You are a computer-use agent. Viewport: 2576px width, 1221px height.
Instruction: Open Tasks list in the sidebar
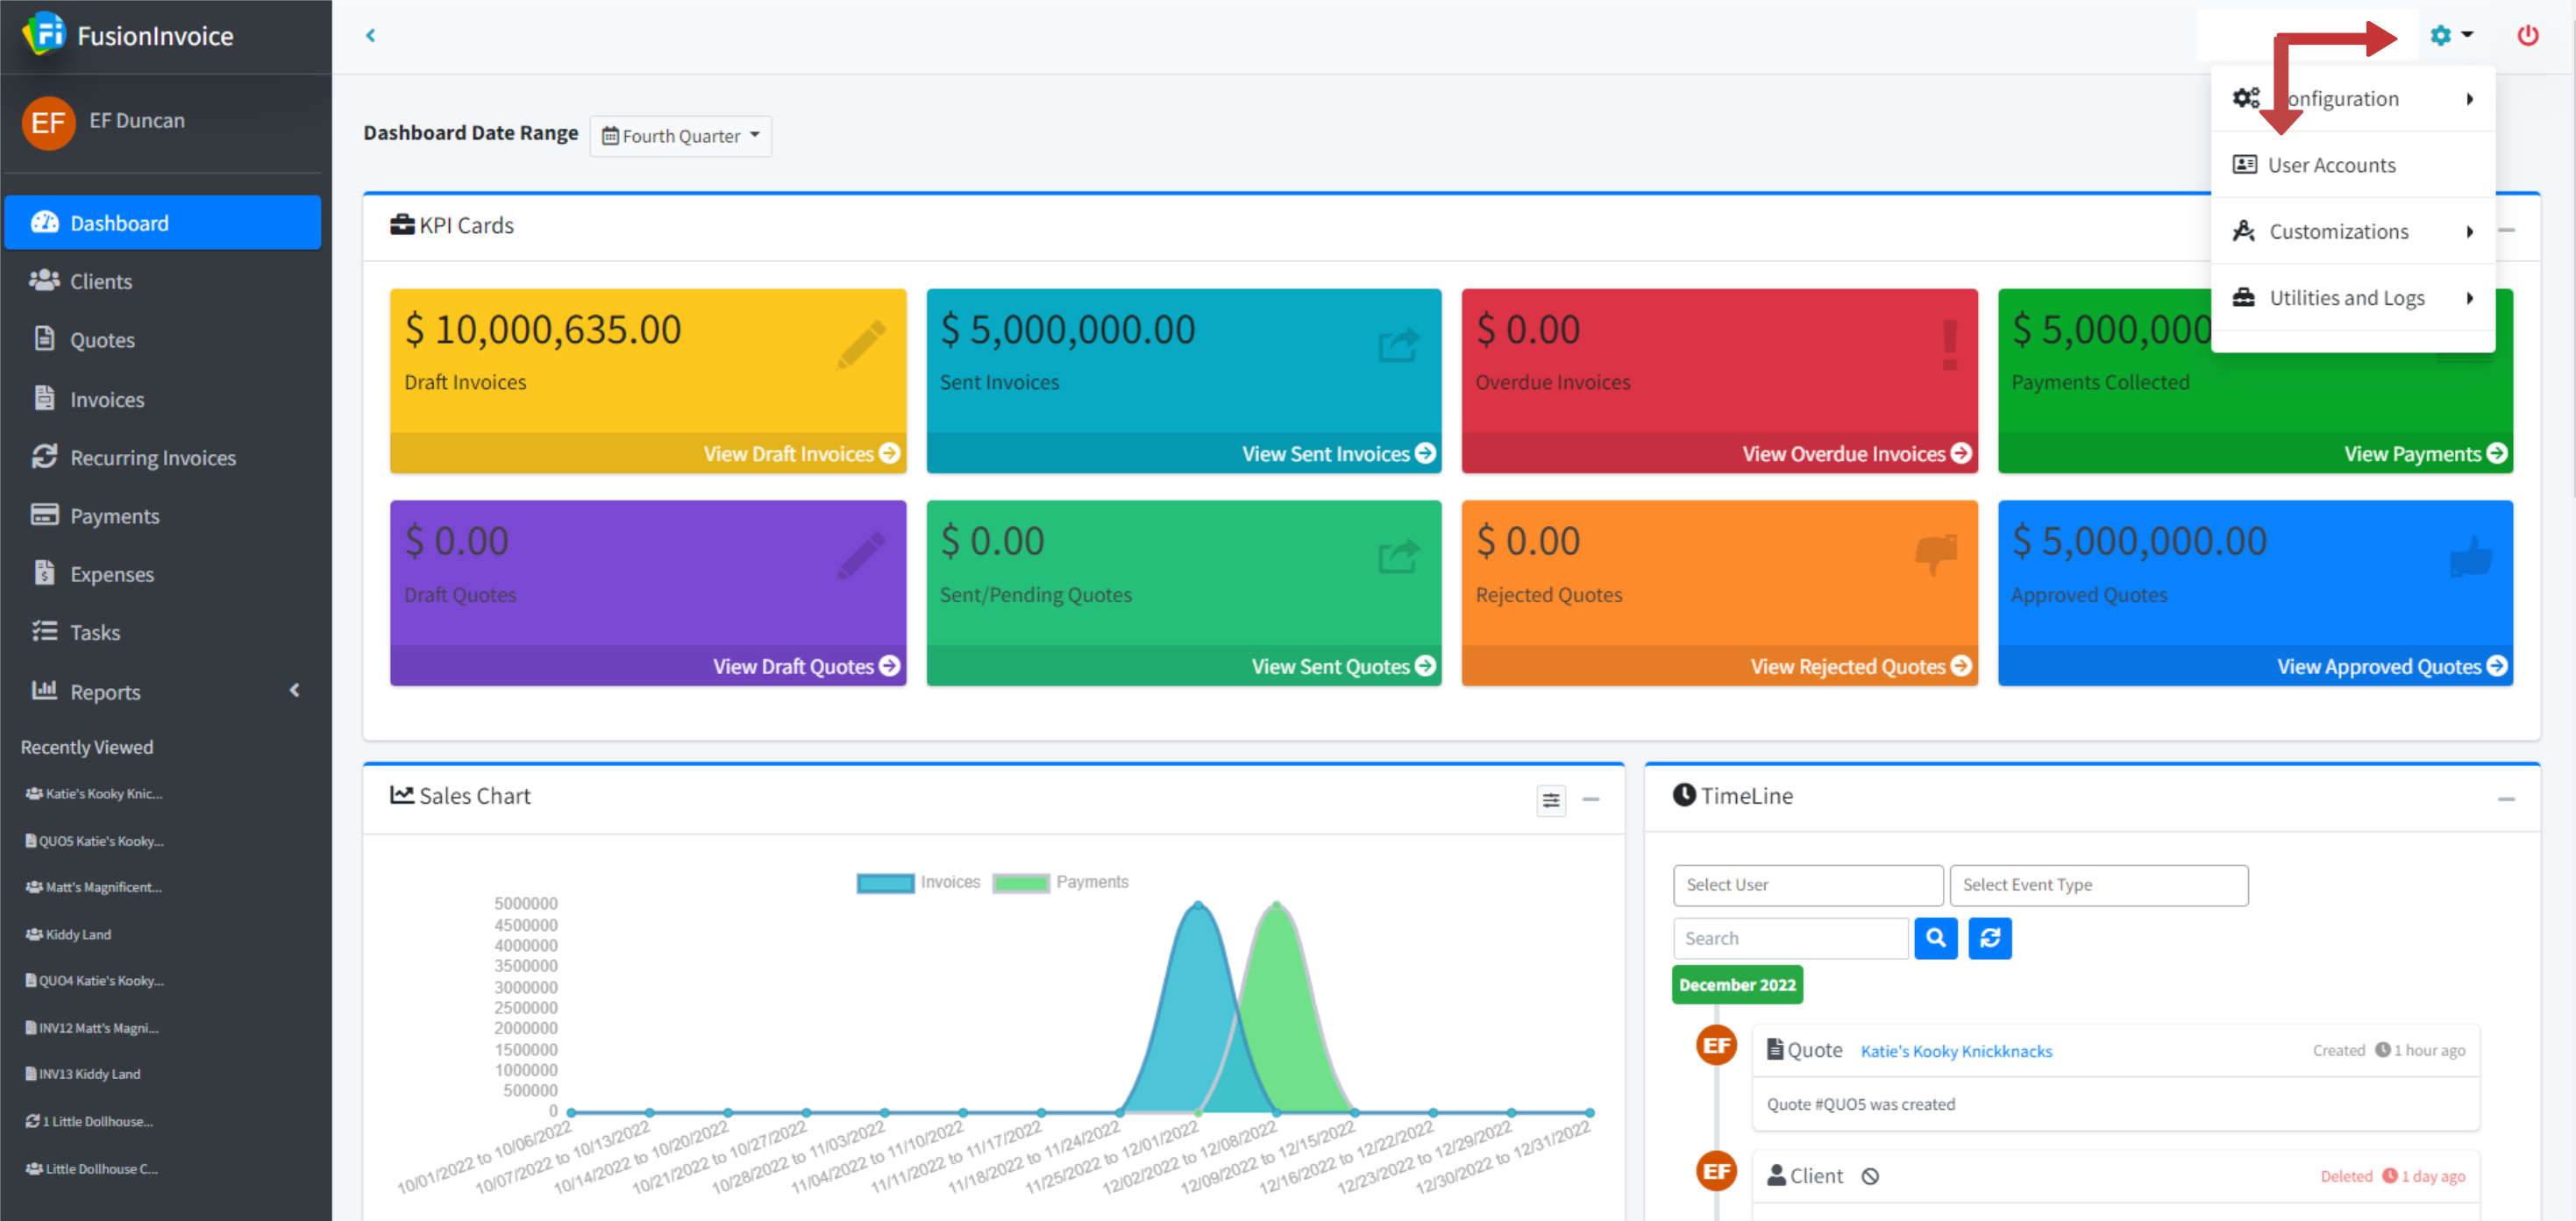(94, 632)
